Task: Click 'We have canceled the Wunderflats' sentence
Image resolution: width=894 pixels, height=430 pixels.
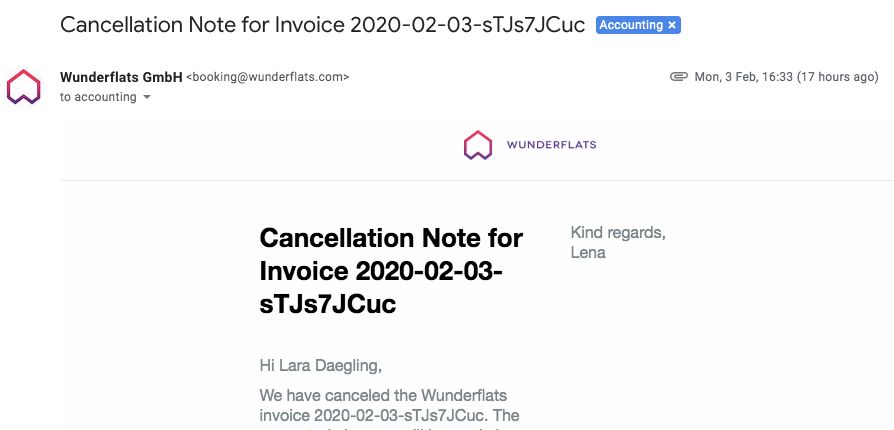Action: pos(383,395)
